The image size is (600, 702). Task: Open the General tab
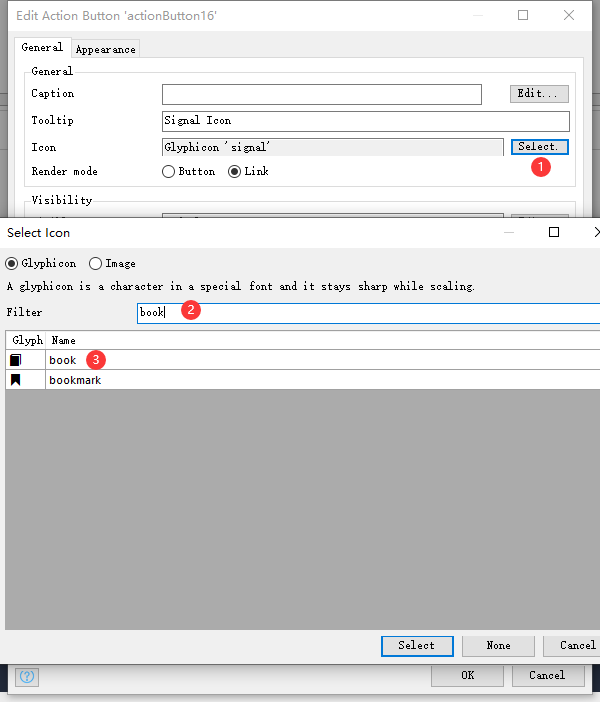[x=42, y=47]
